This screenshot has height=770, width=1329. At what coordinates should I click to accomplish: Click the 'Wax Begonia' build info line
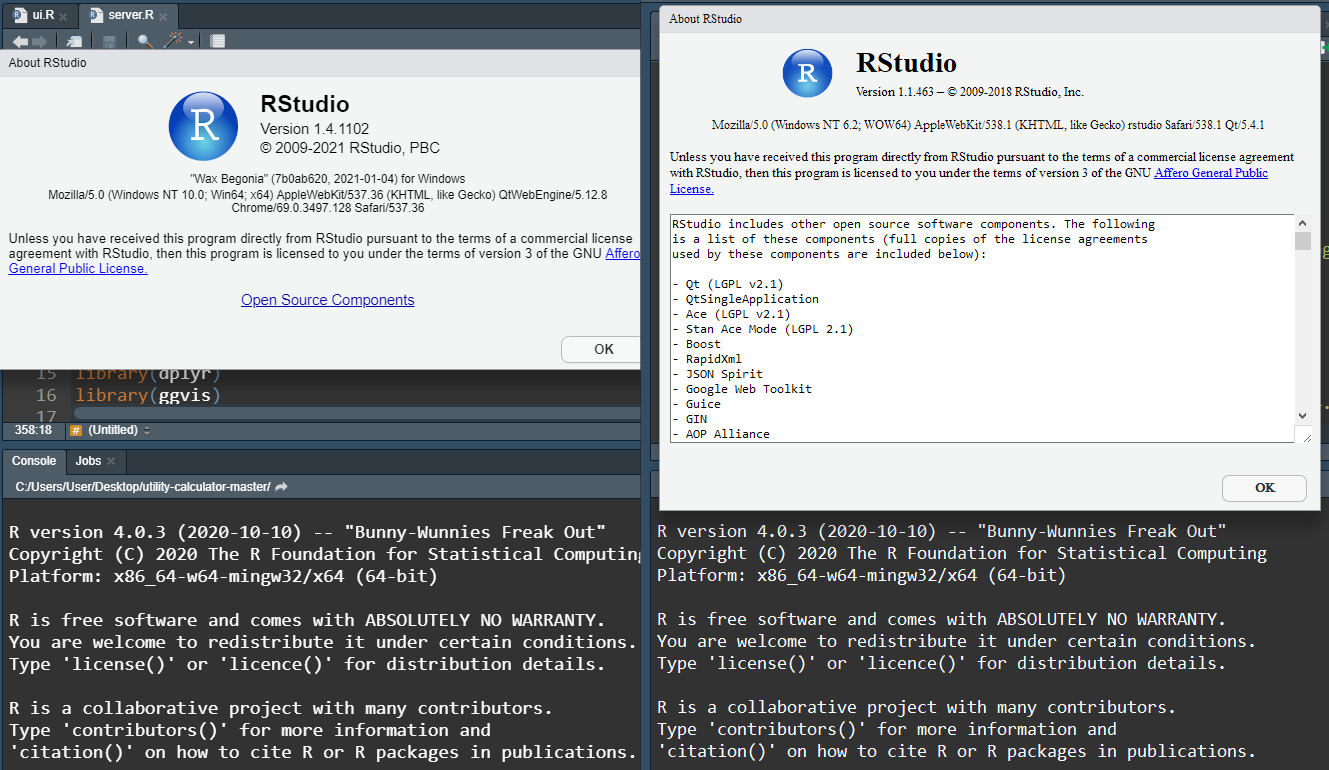[328, 179]
